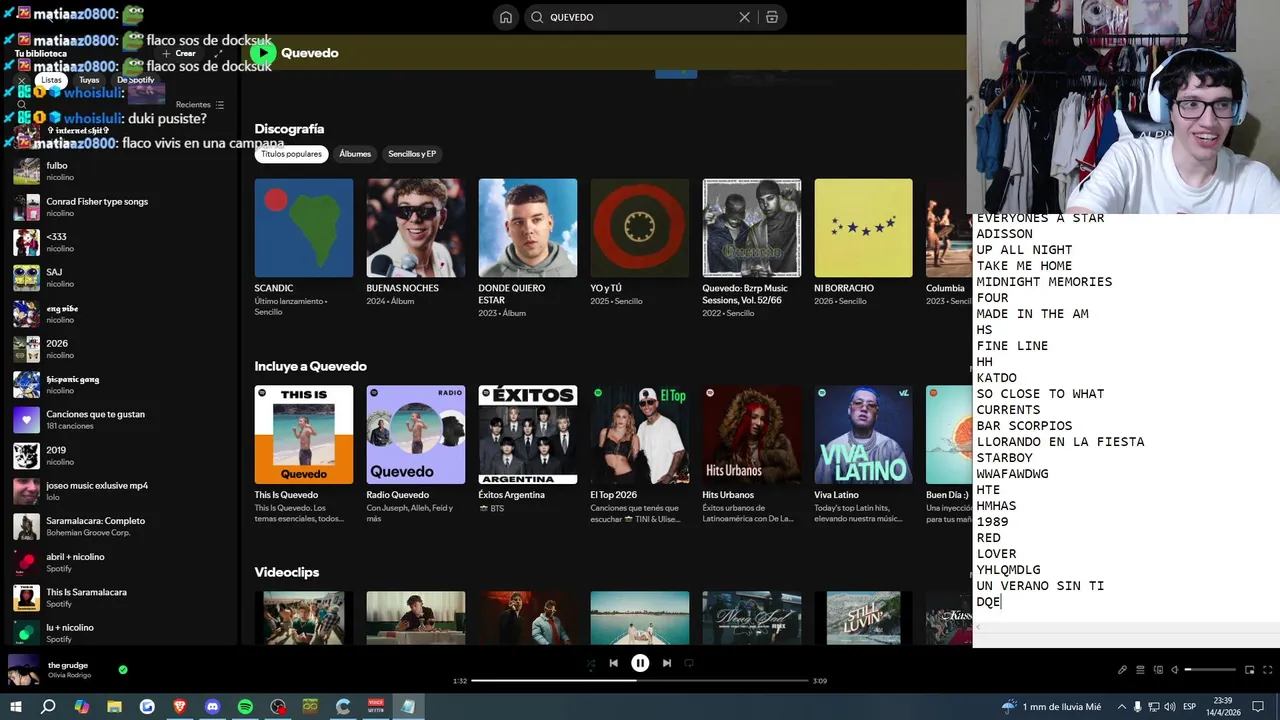Image resolution: width=1280 pixels, height=720 pixels.
Task: Switch to the Sencillos y EP tab
Action: tap(412, 154)
